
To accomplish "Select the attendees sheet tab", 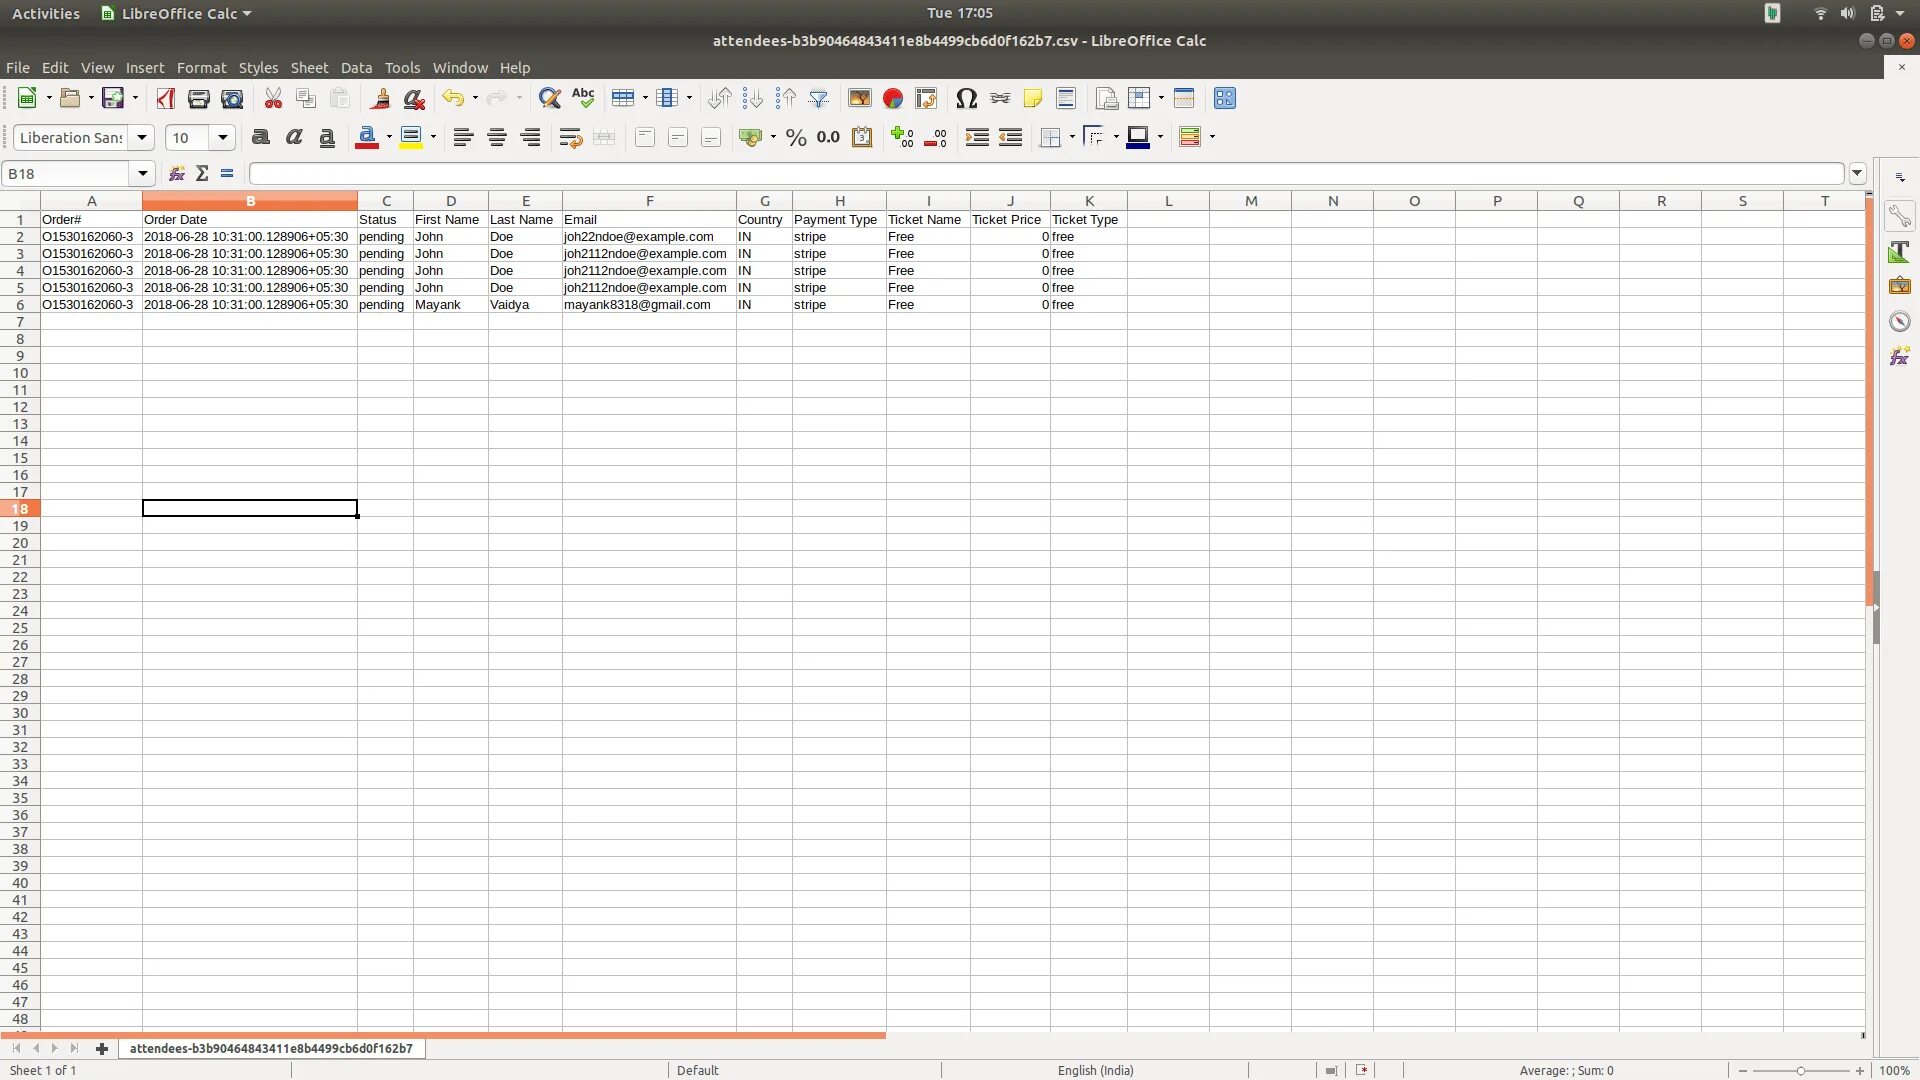I will click(271, 1048).
